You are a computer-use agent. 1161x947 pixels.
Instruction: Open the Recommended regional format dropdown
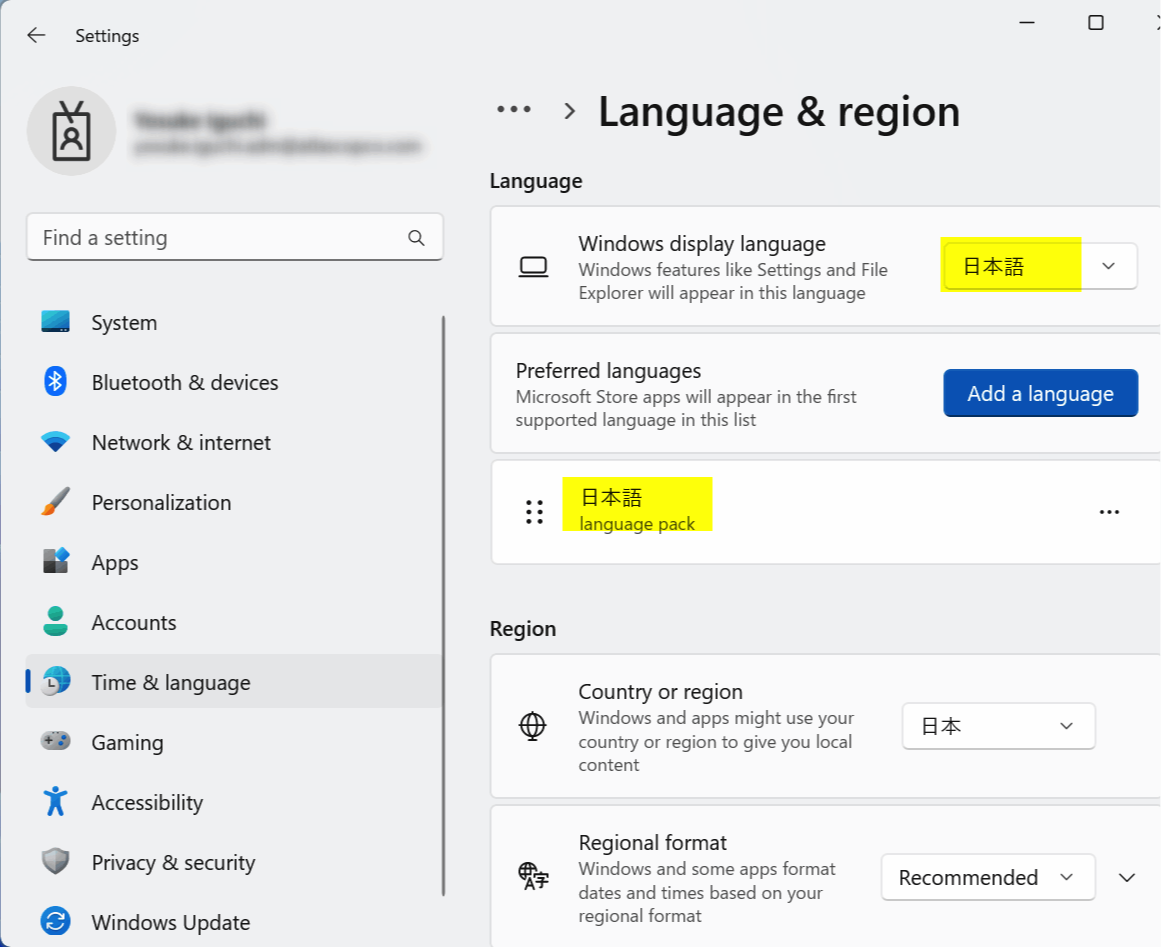[x=988, y=877]
